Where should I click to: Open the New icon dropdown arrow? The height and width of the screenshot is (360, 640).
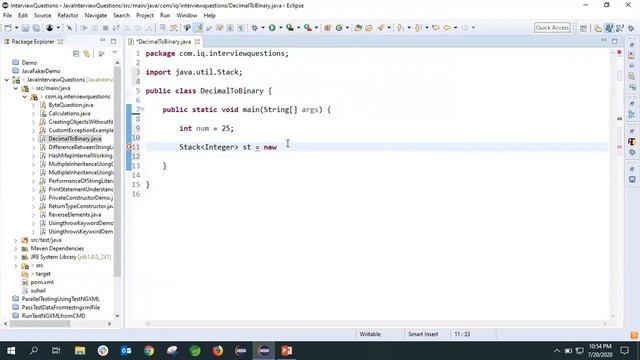click(17, 28)
